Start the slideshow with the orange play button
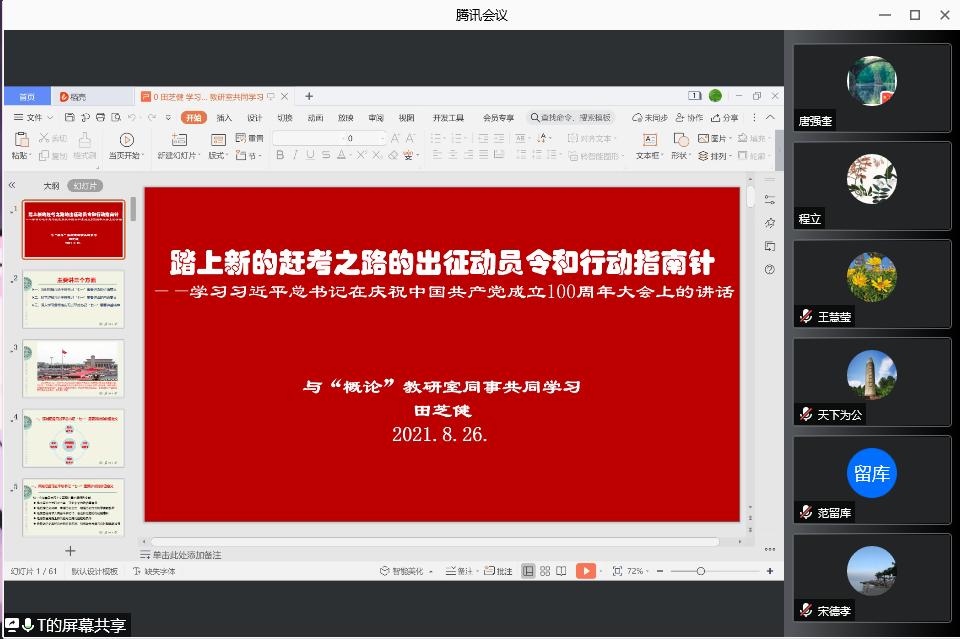The height and width of the screenshot is (639, 960). tap(585, 571)
